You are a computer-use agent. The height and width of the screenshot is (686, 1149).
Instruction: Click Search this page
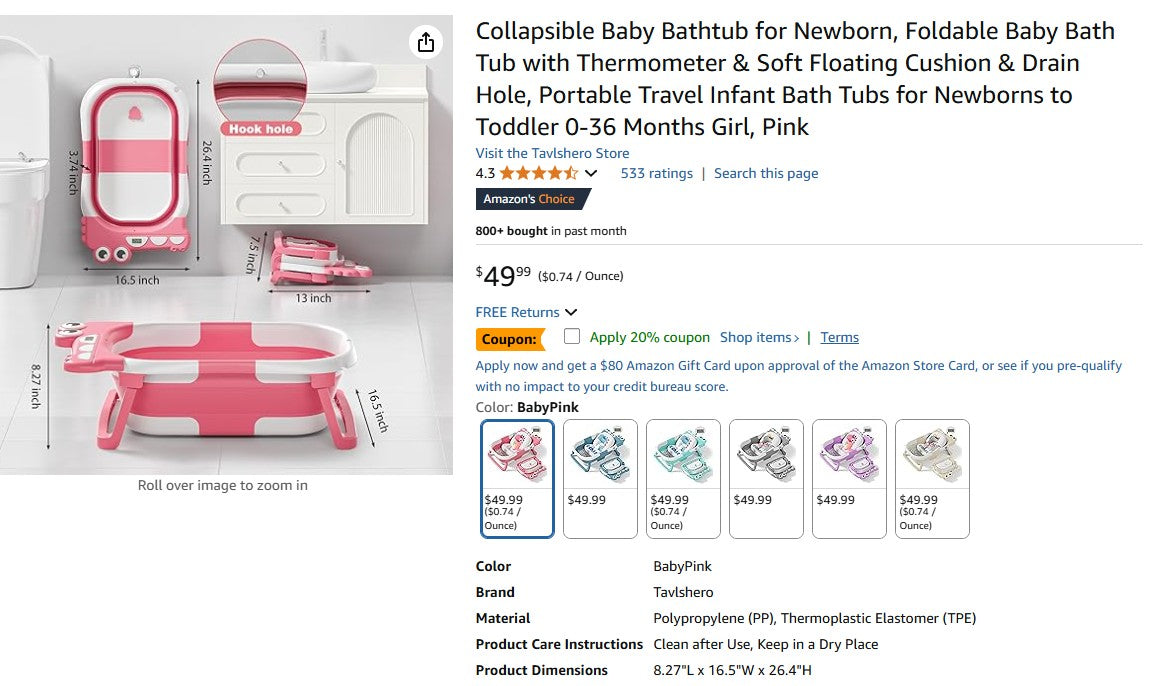(x=766, y=172)
